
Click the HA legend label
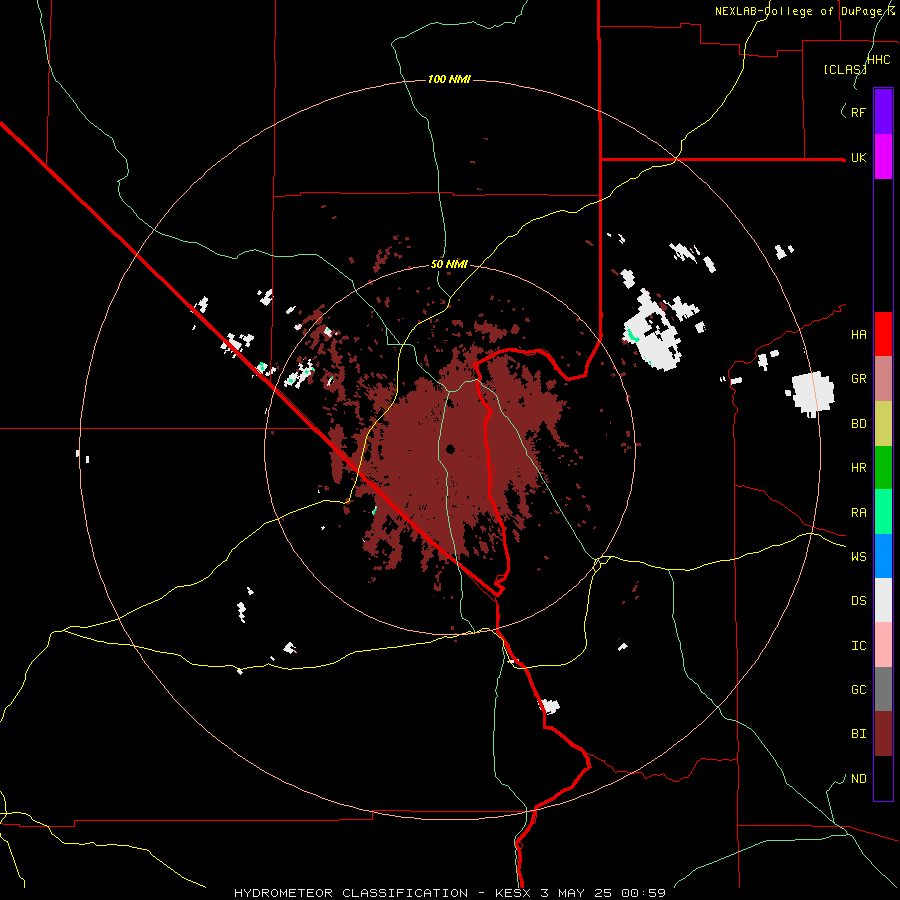(x=858, y=335)
